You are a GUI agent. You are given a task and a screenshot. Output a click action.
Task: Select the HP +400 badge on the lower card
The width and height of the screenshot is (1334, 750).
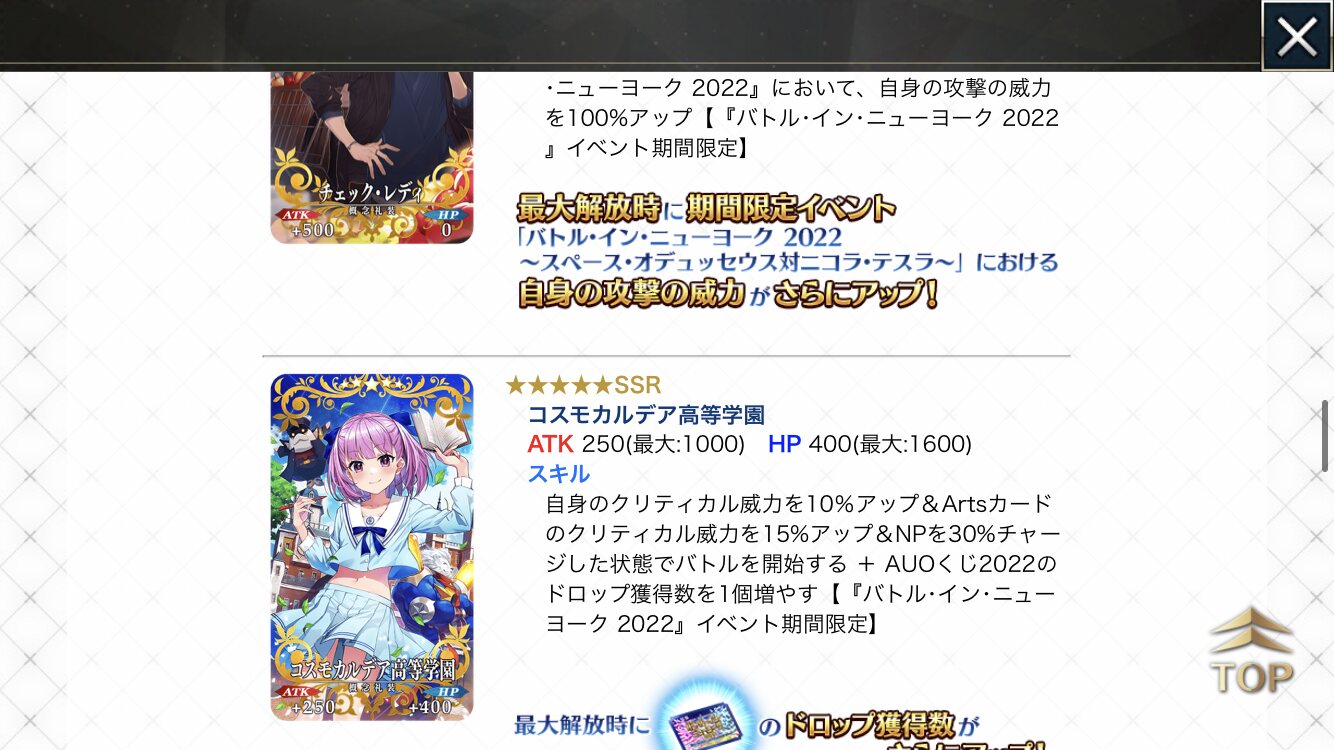436,701
